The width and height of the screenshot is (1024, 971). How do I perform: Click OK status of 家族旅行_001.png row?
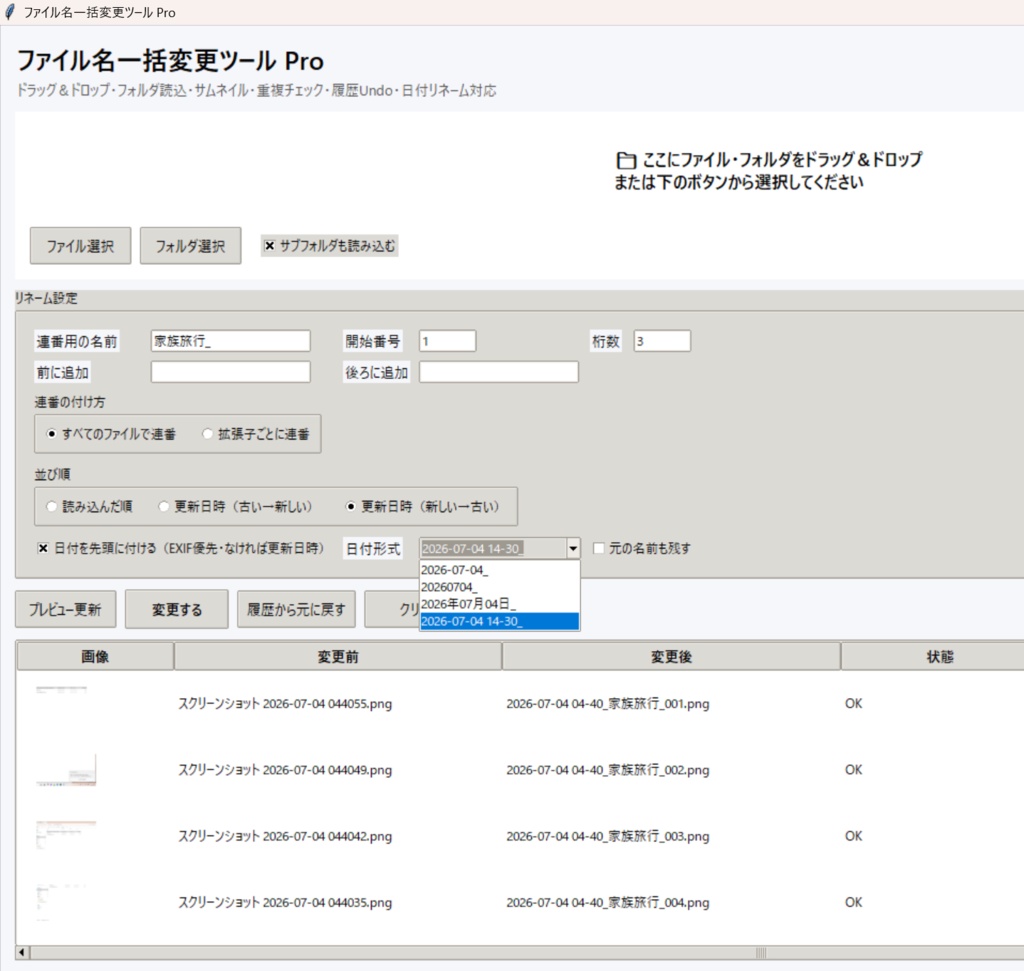pos(854,704)
